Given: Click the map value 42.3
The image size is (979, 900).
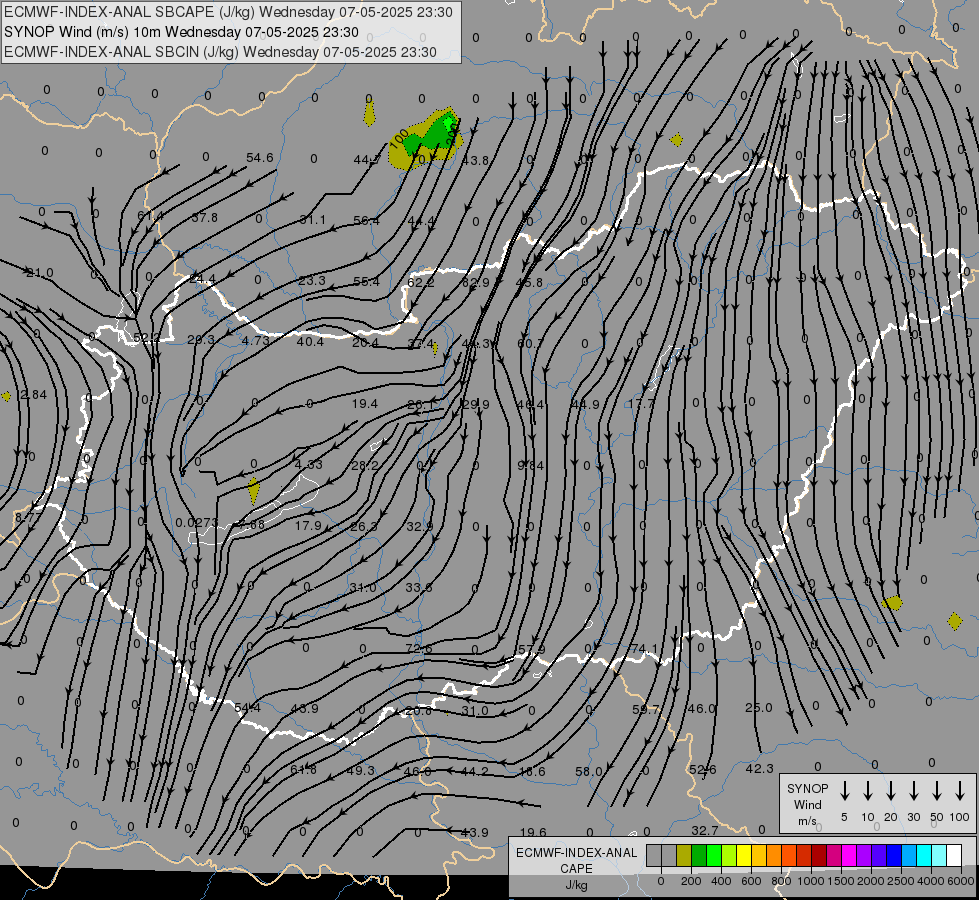Looking at the screenshot, I should 760,768.
